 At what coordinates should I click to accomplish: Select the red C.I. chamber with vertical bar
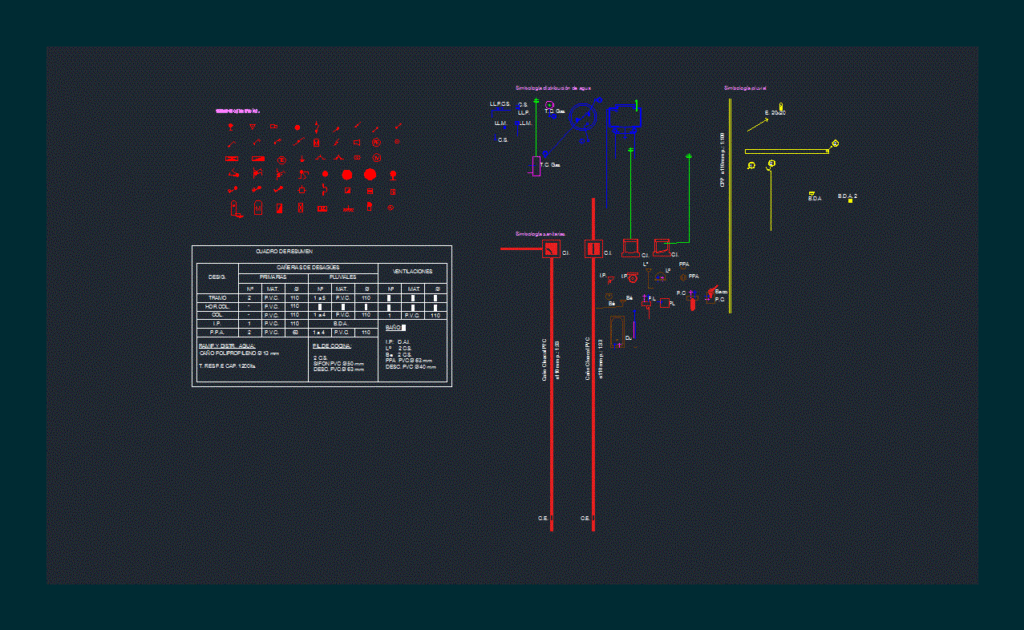click(x=593, y=249)
